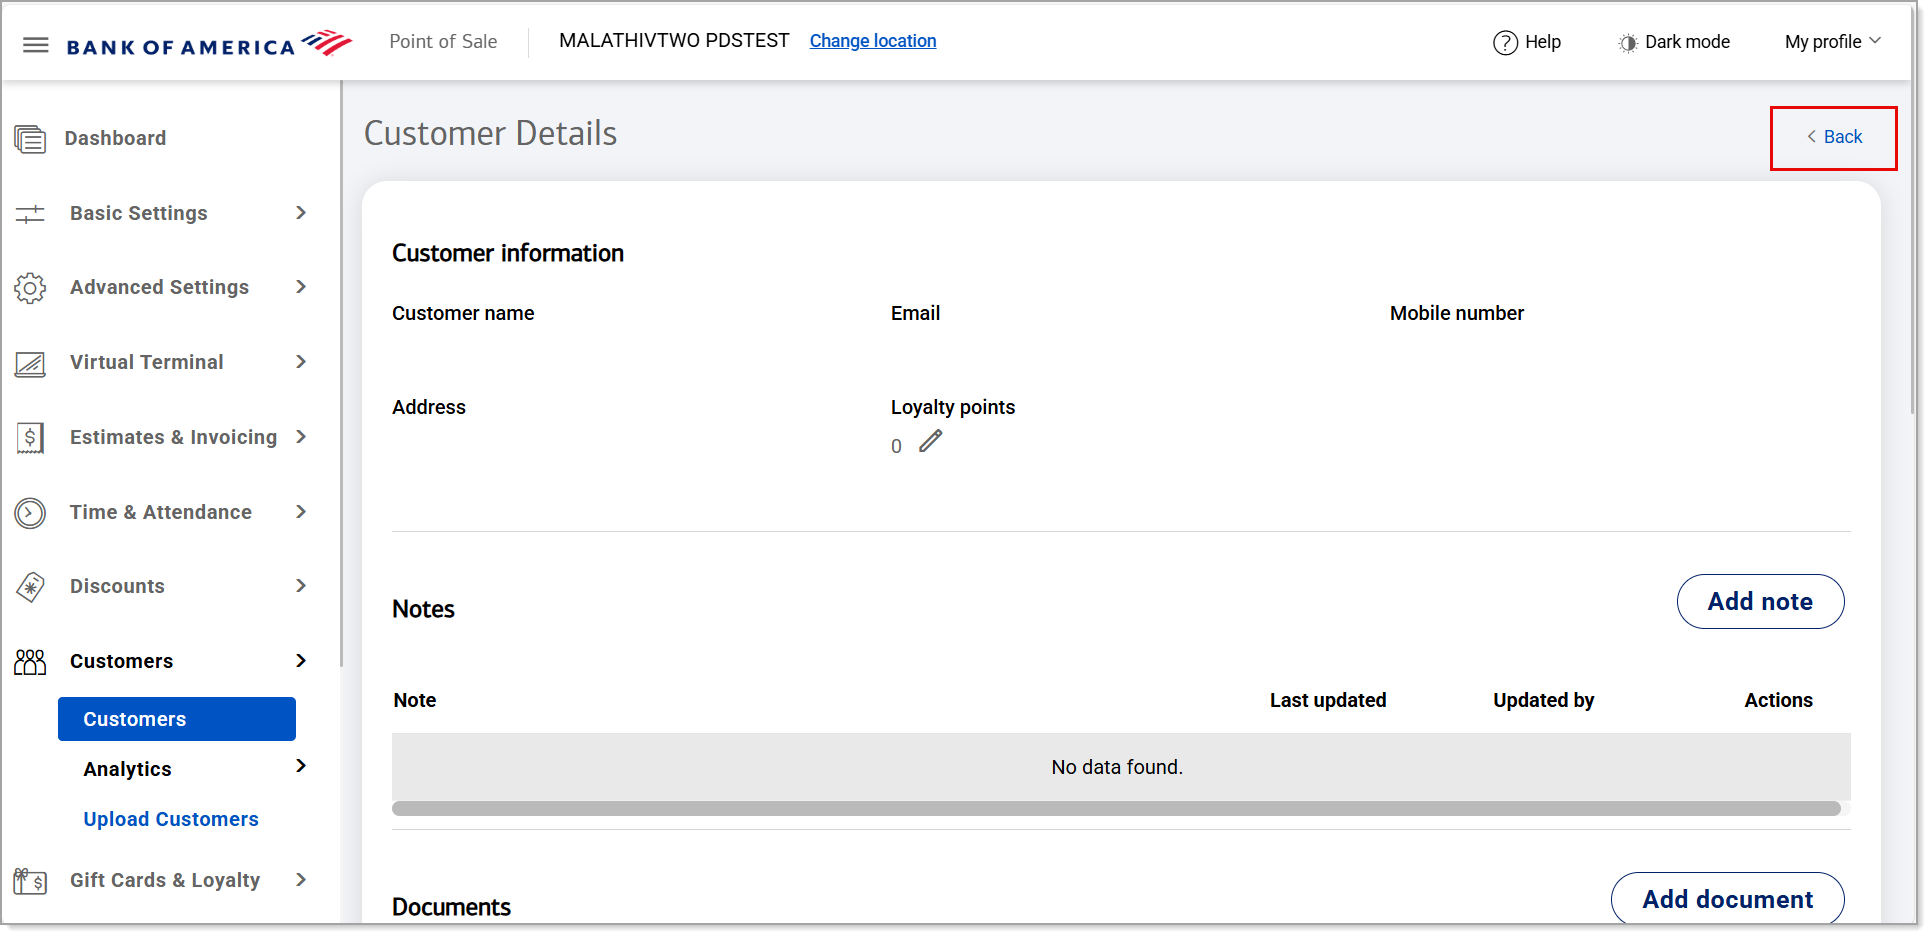Click the Note column header
Screen dimensions: 1930x937
point(415,700)
